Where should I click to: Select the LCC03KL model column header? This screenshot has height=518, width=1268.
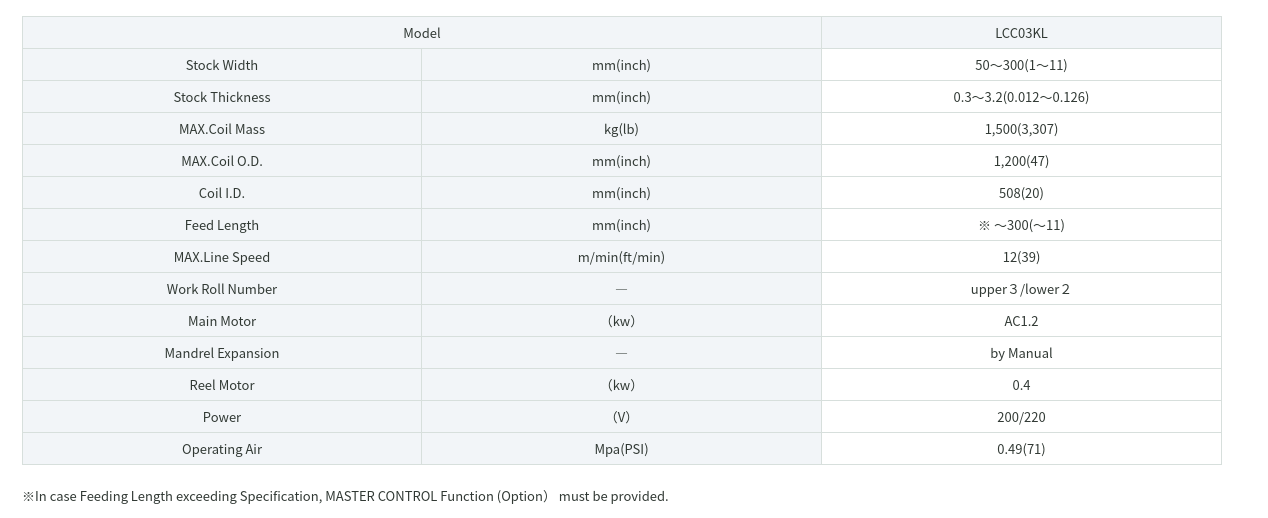1021,33
